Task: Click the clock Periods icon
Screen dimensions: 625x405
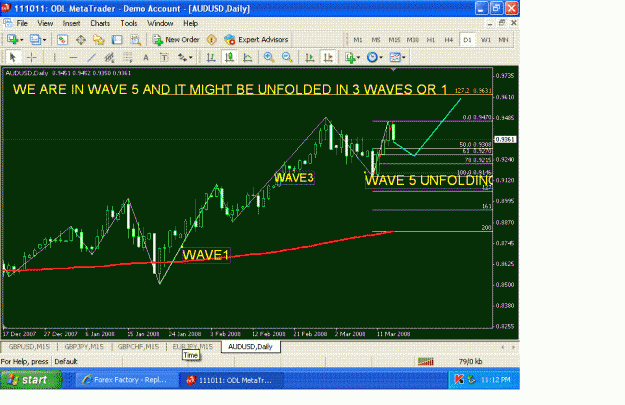Action: point(372,57)
